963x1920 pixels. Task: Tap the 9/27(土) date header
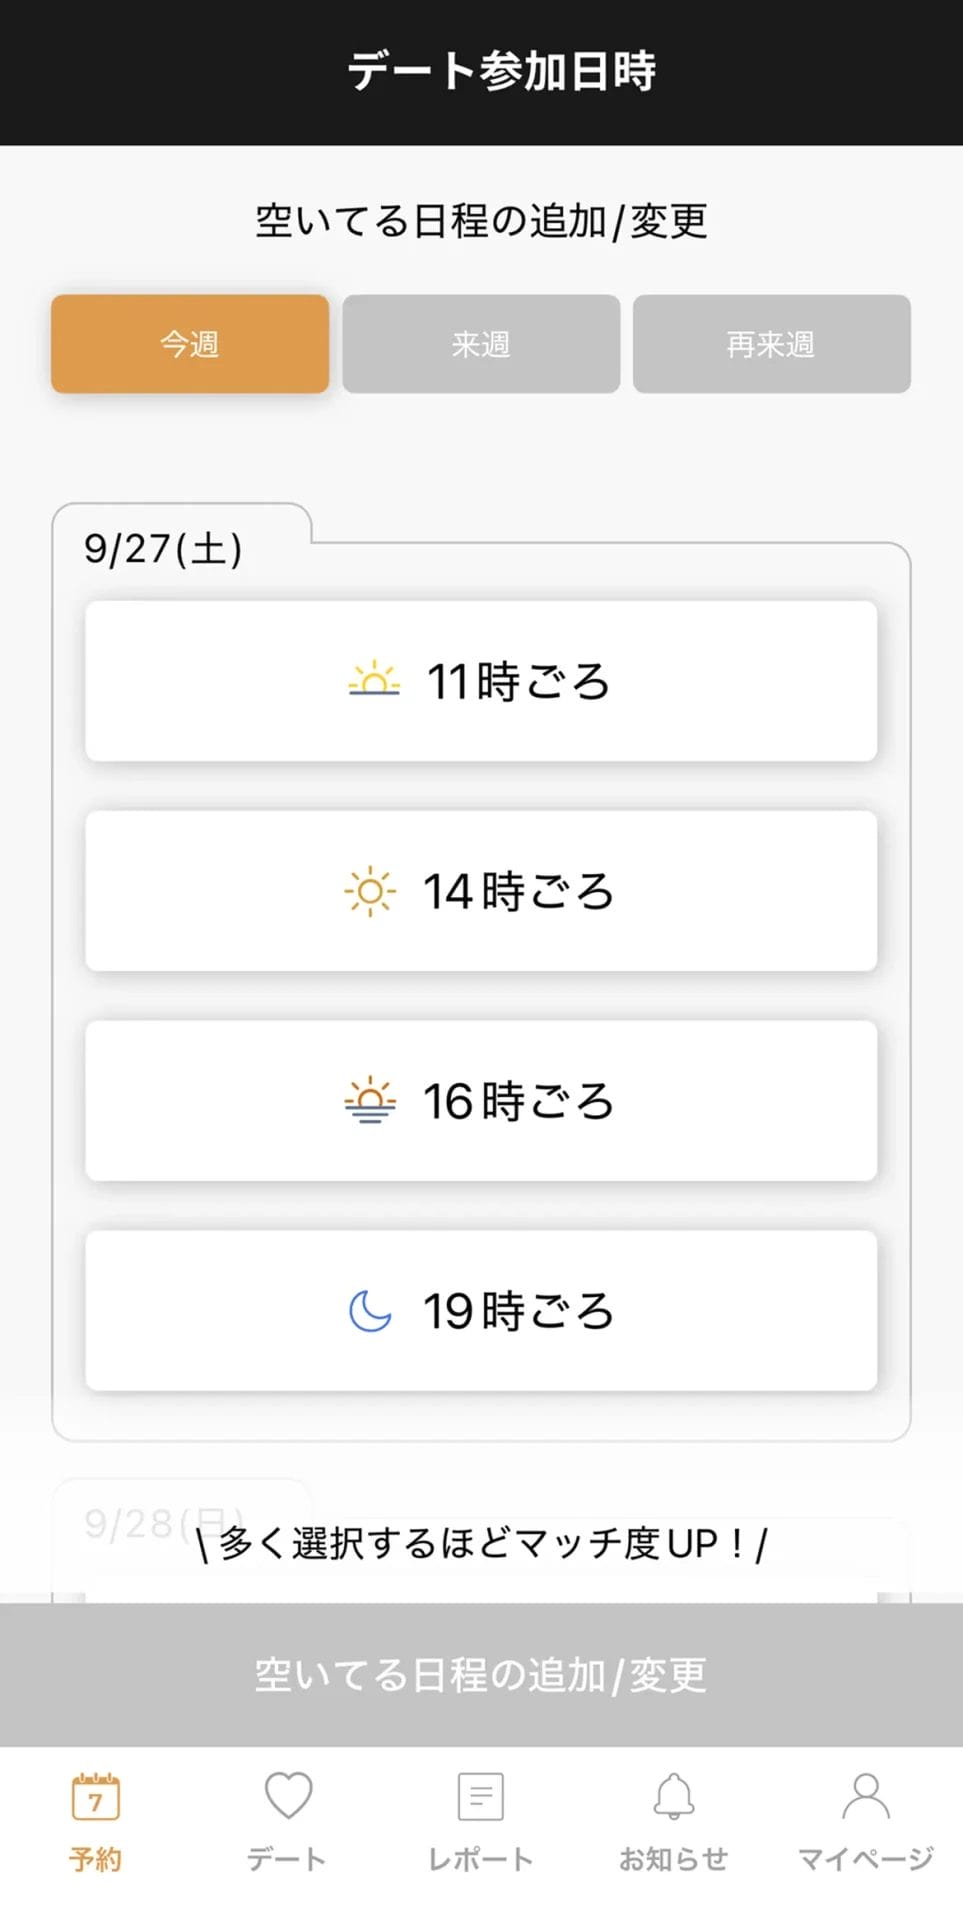pos(163,548)
